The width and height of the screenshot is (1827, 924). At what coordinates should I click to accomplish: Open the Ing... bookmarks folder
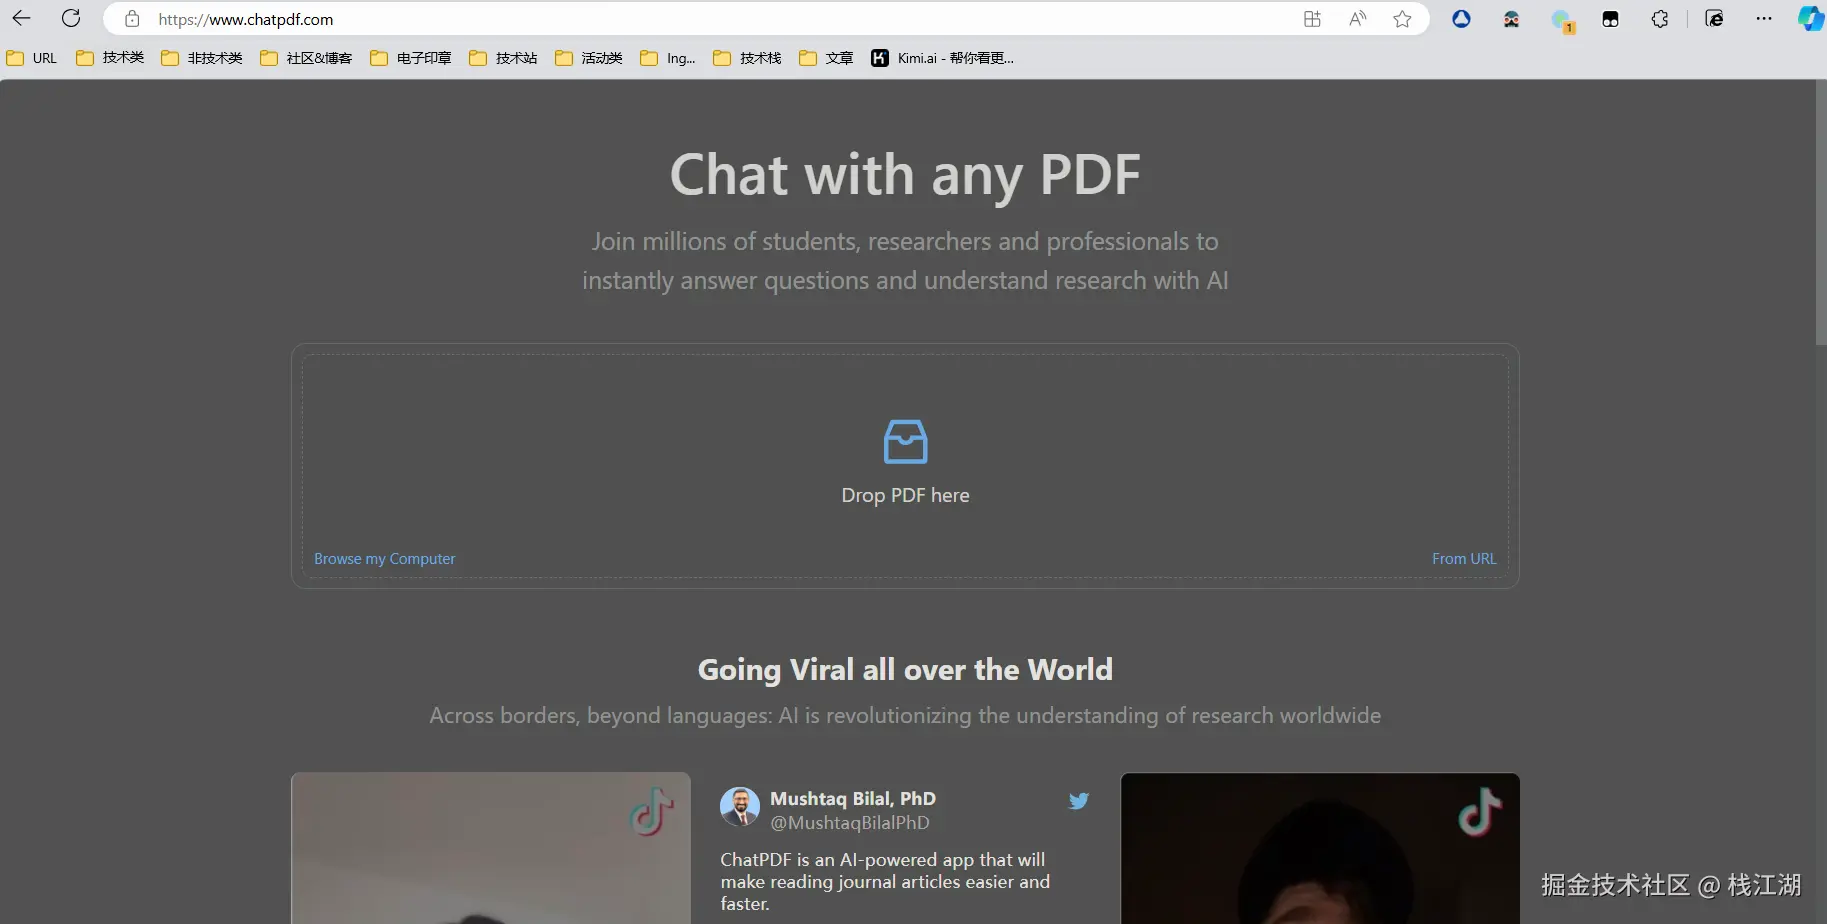[668, 58]
